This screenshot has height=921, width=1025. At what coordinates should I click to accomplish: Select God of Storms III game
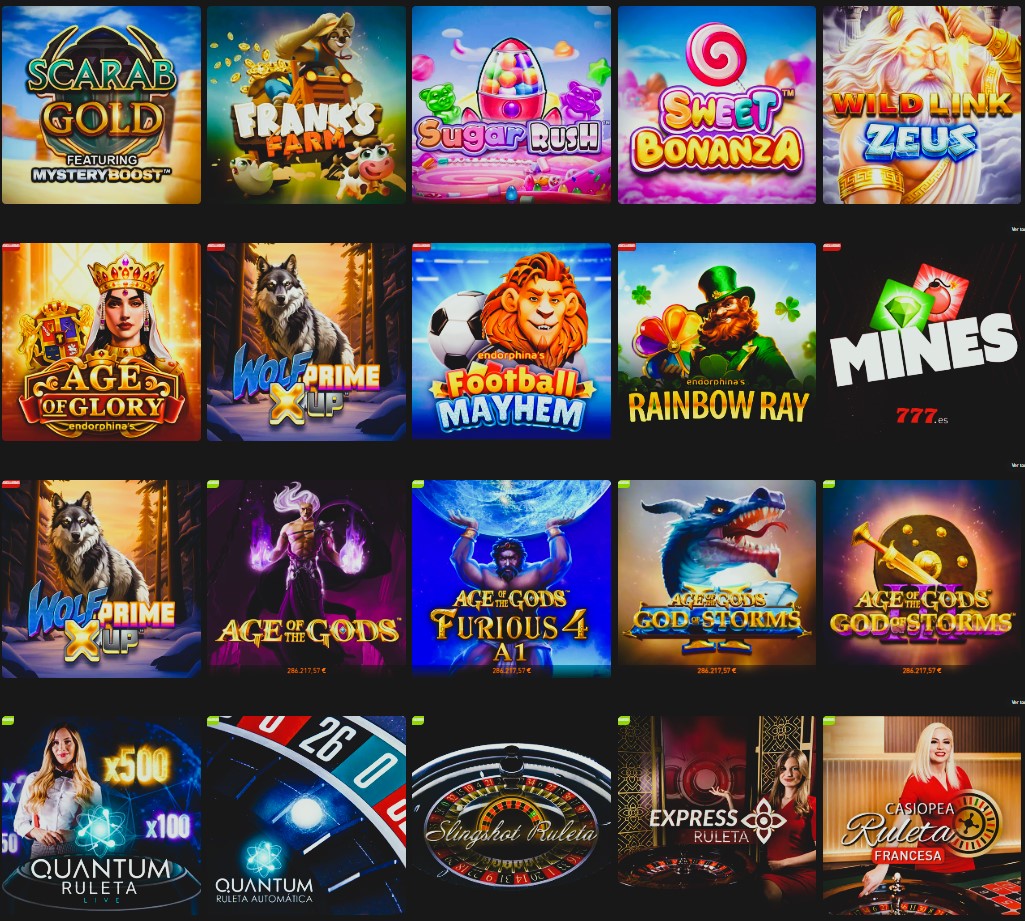(922, 579)
